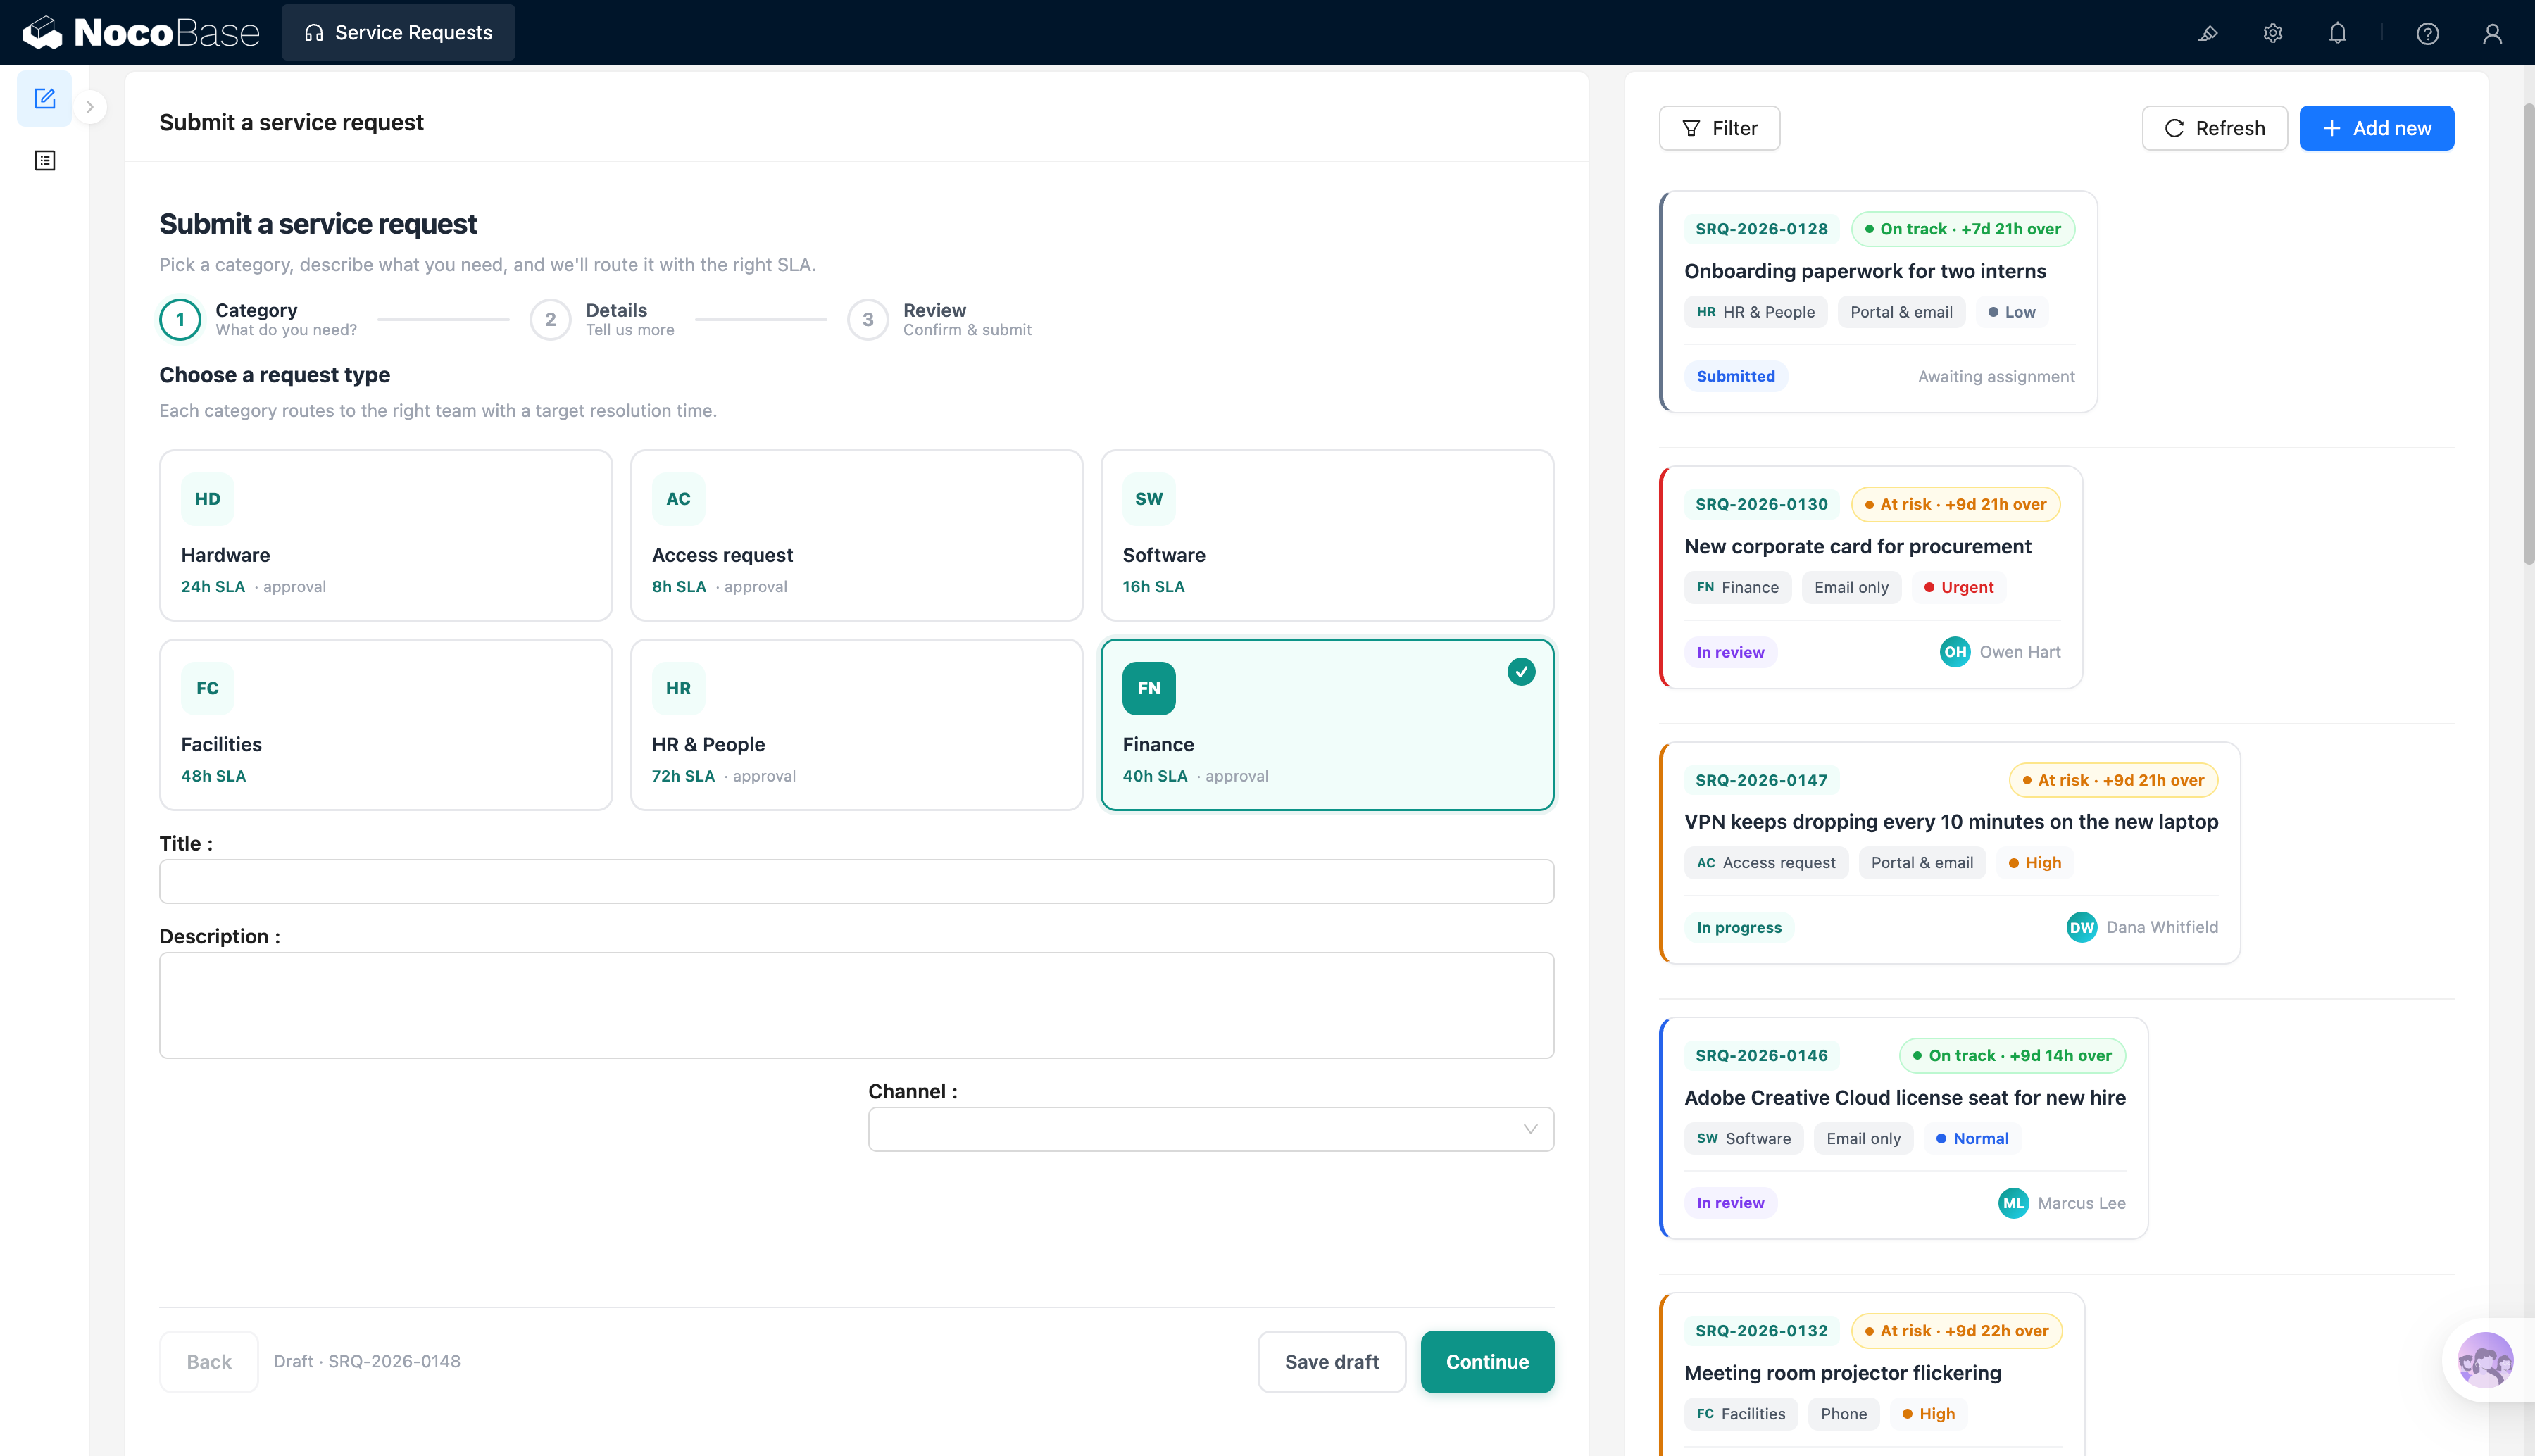Open the notifications bell
This screenshot has height=1456, width=2535.
(2337, 34)
